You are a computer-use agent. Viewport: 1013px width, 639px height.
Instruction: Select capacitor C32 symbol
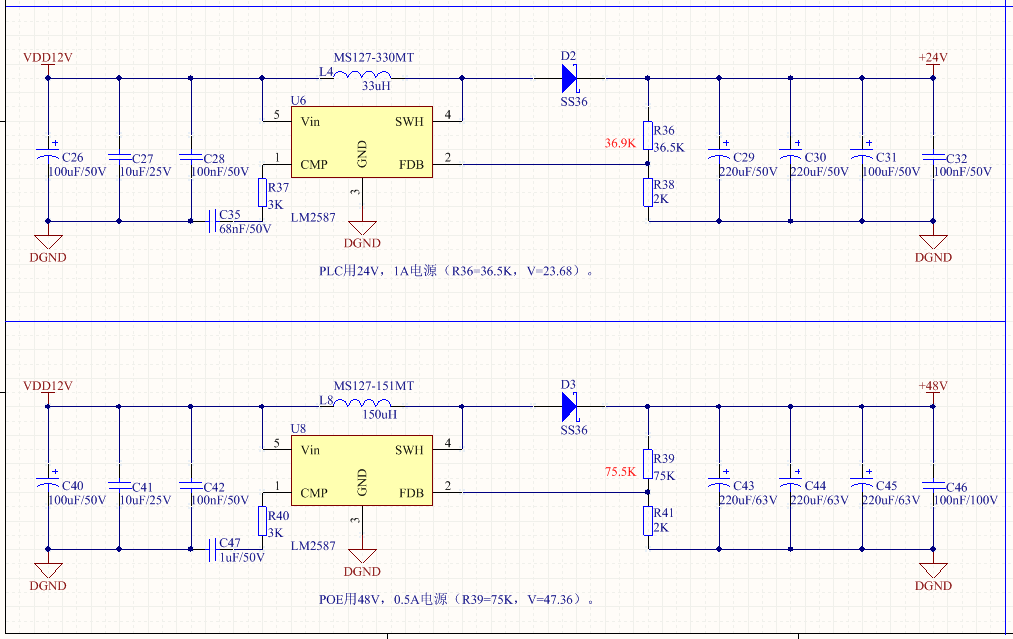tap(933, 156)
